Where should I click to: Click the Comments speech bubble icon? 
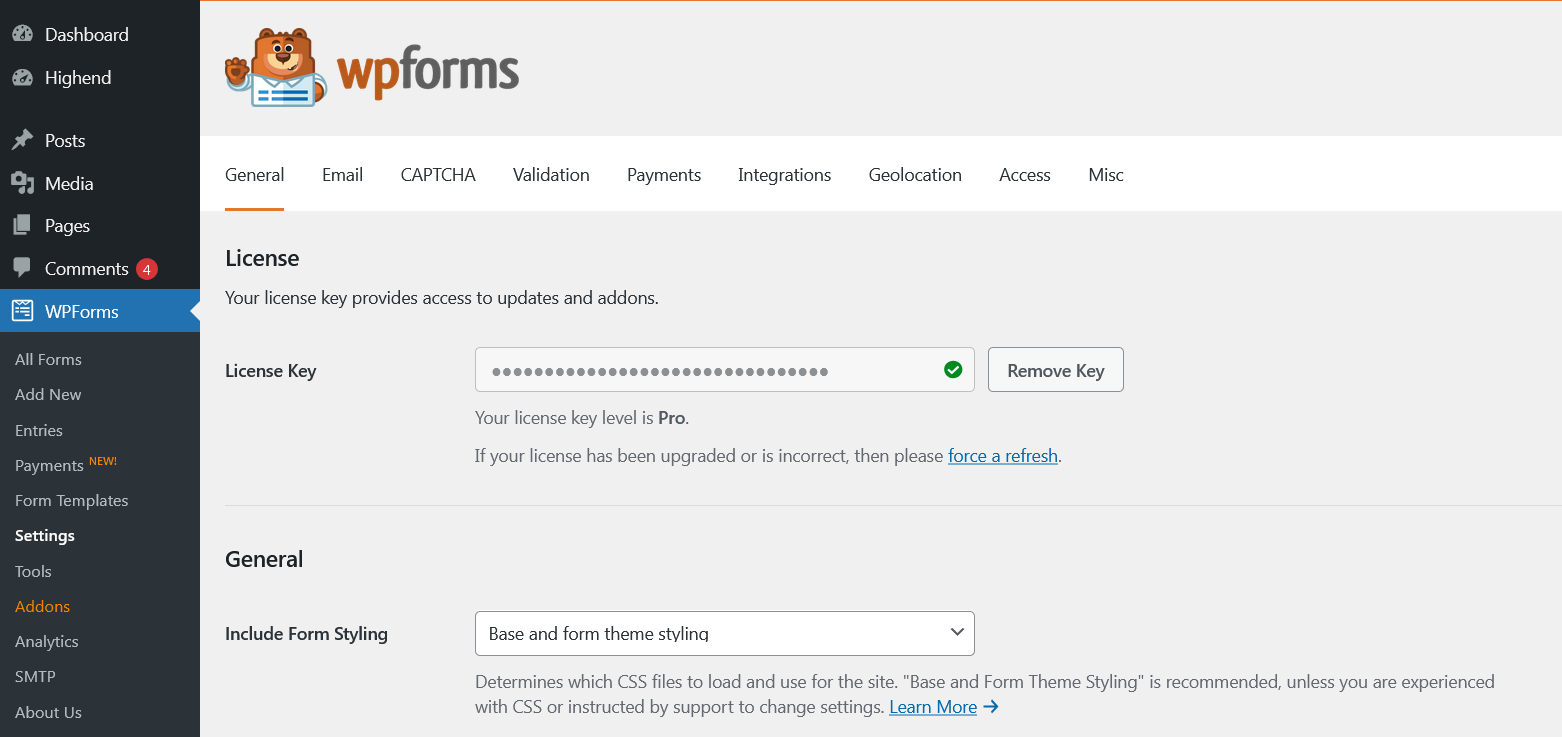pyautogui.click(x=22, y=268)
